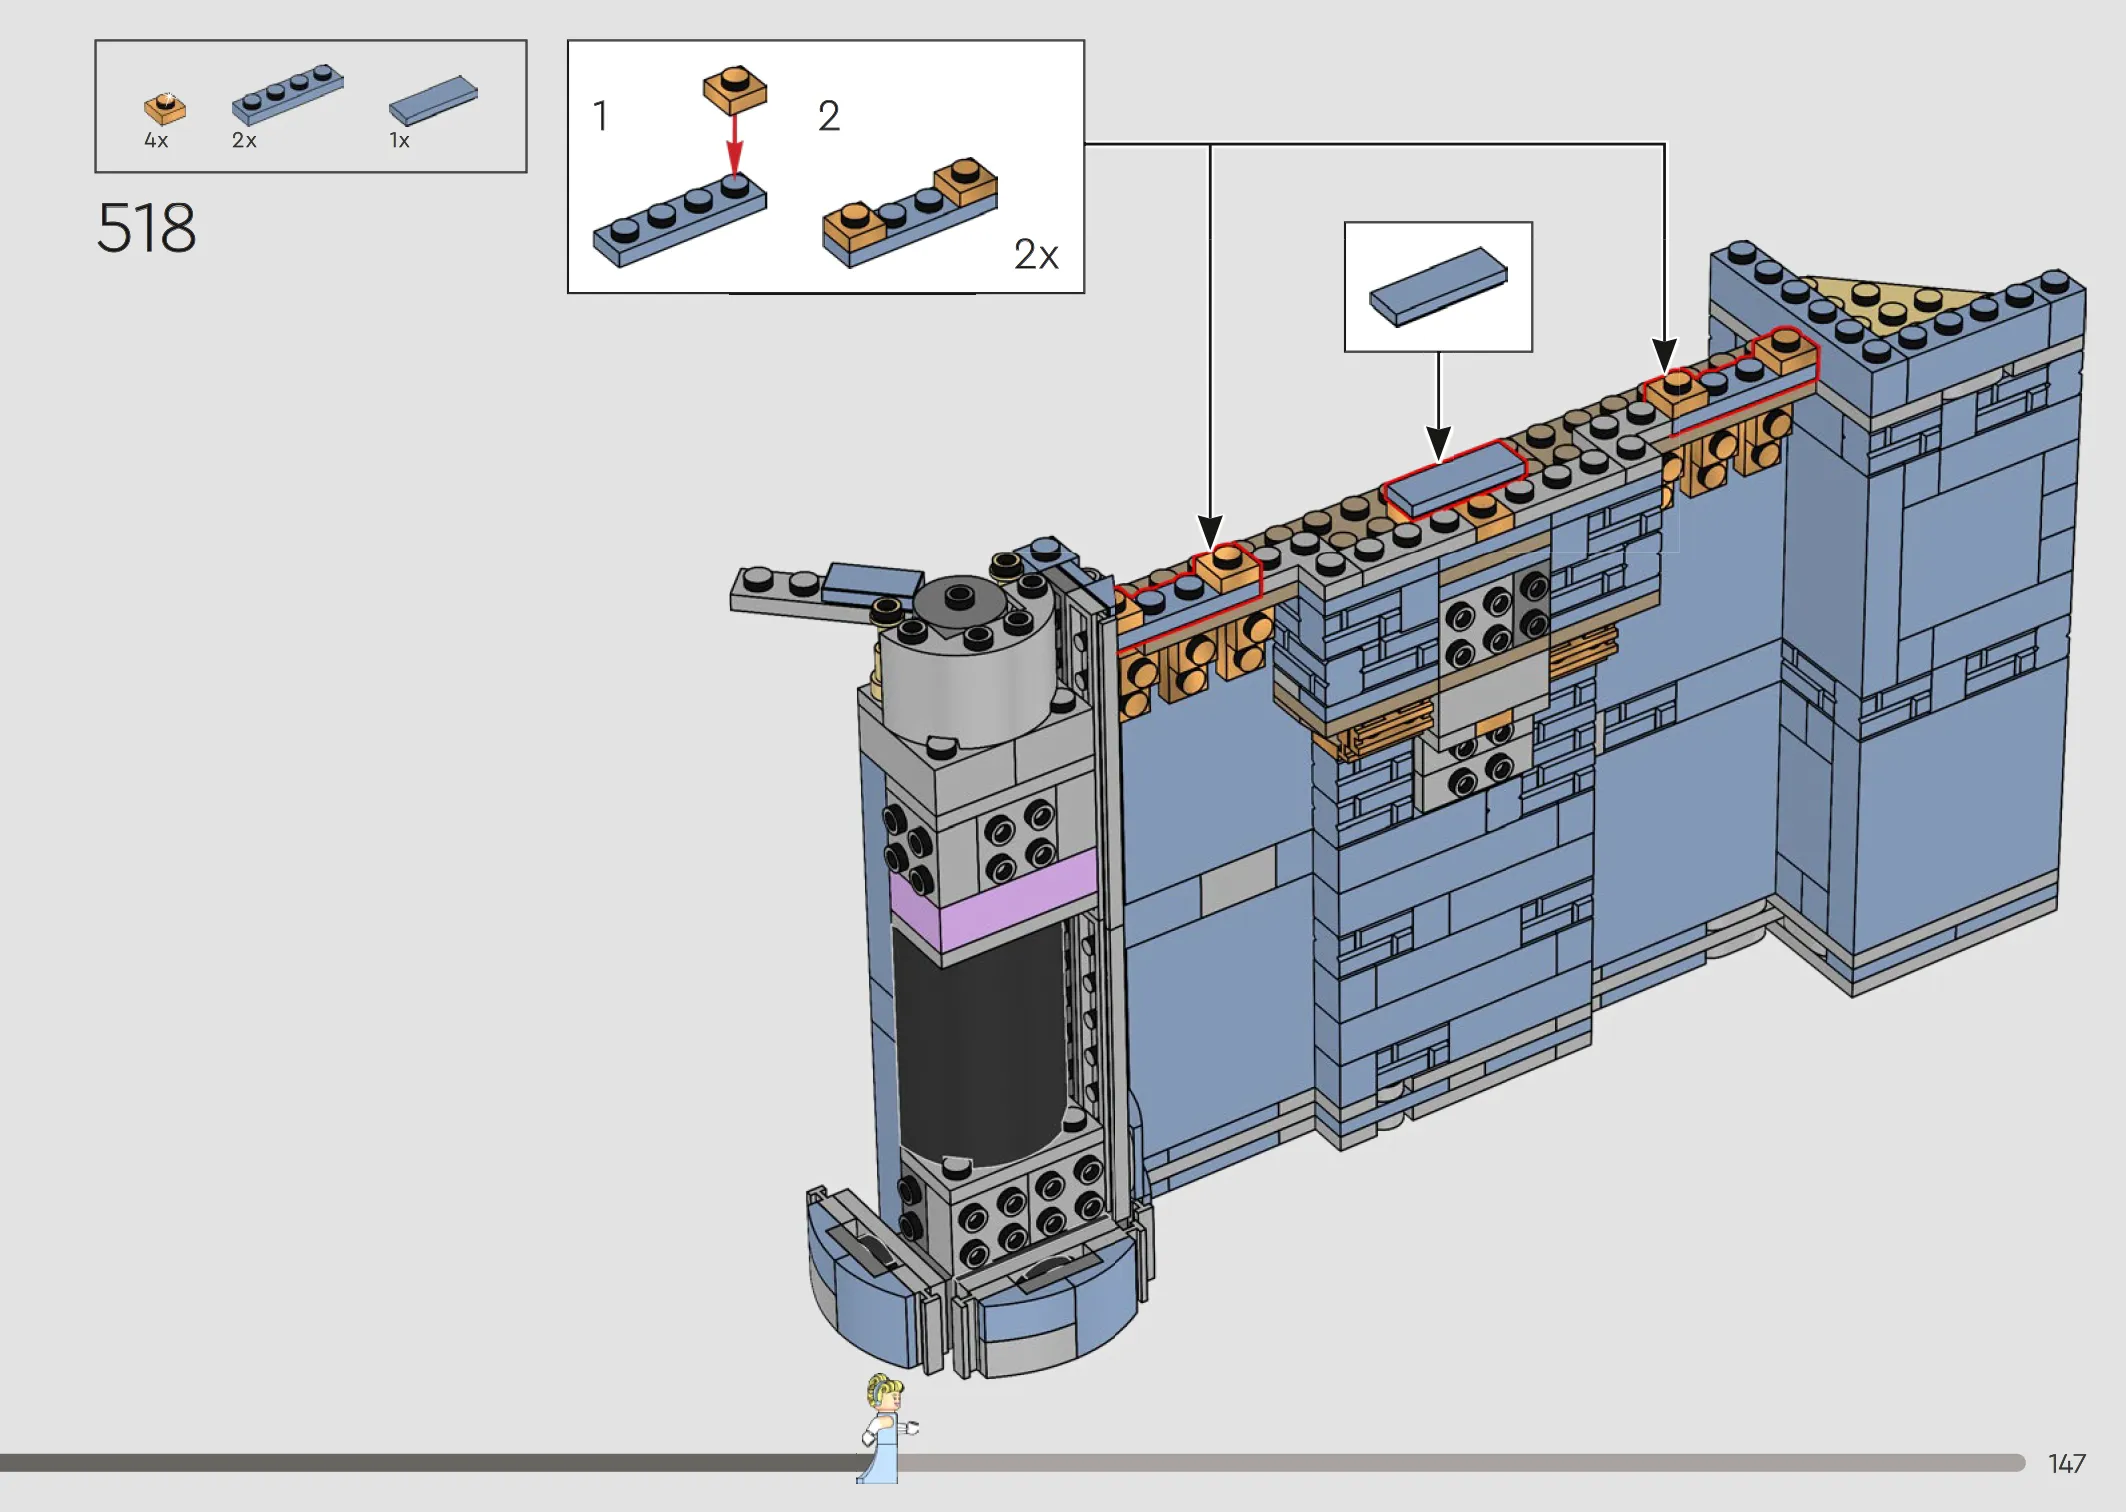
Task: Click the 1x quantity label
Action: [399, 141]
